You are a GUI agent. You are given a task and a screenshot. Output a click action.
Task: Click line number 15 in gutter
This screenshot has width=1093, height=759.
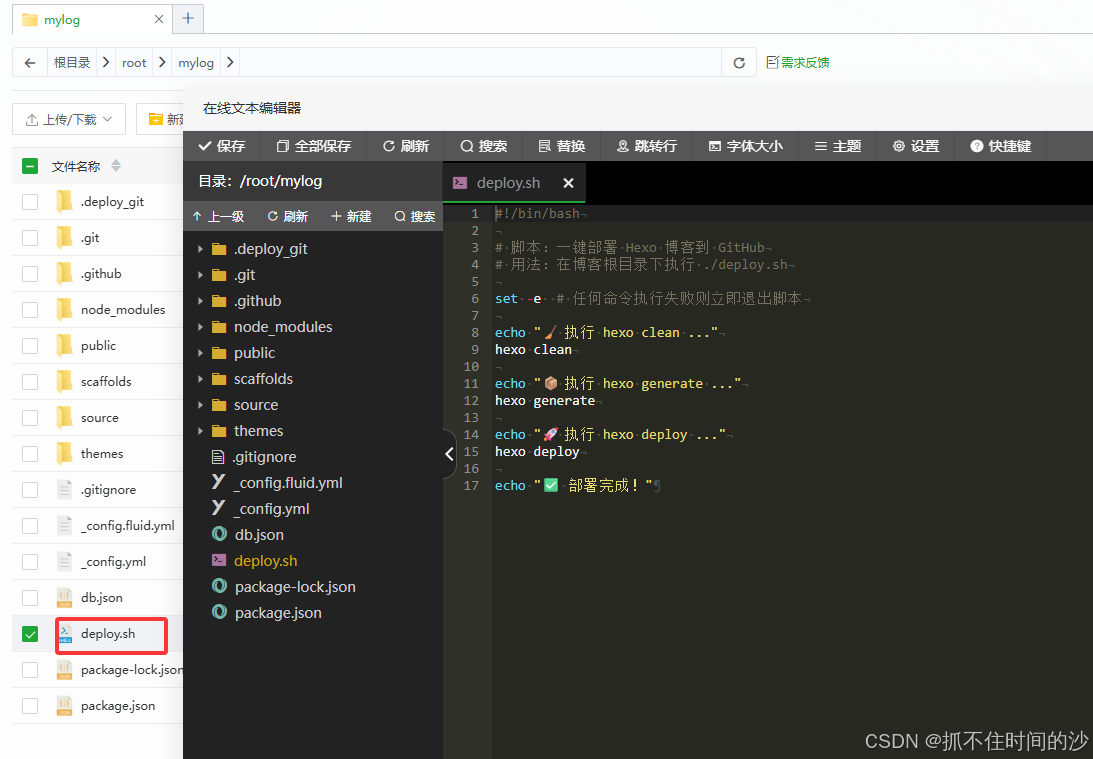[471, 452]
